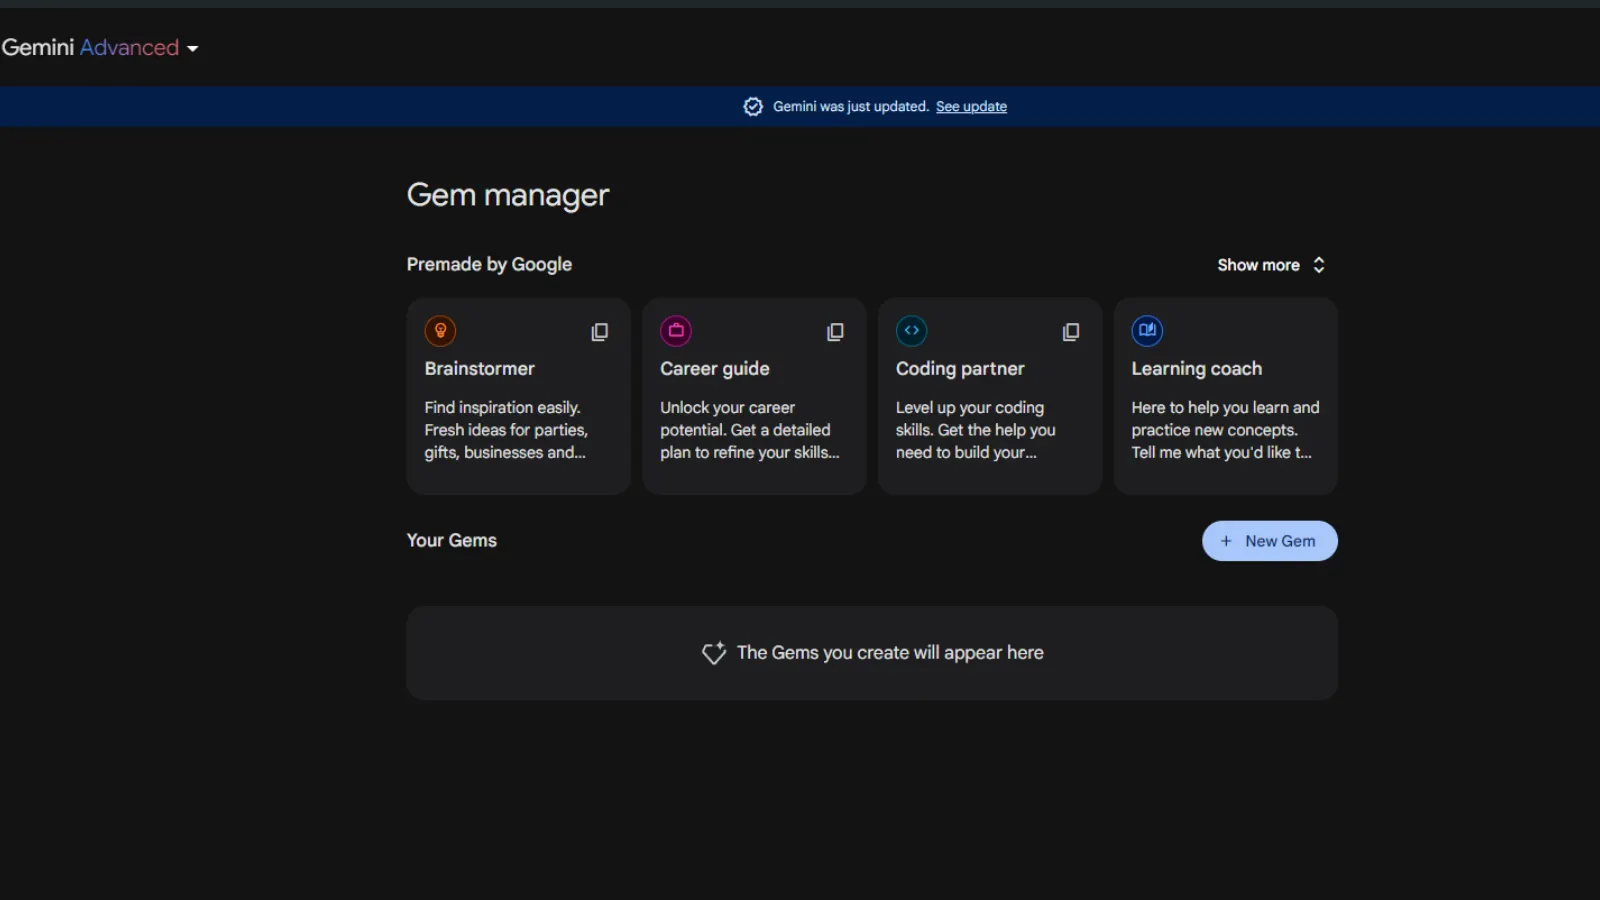Click the Gem manager heading
The width and height of the screenshot is (1600, 900).
click(x=508, y=195)
